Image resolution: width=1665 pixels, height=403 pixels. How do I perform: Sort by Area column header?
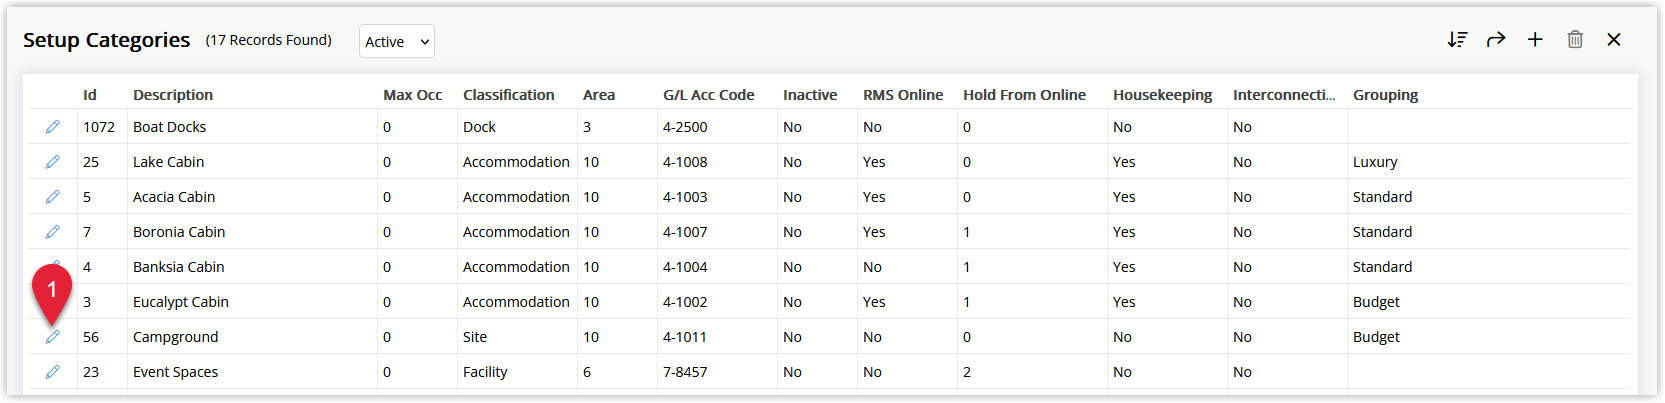599,95
